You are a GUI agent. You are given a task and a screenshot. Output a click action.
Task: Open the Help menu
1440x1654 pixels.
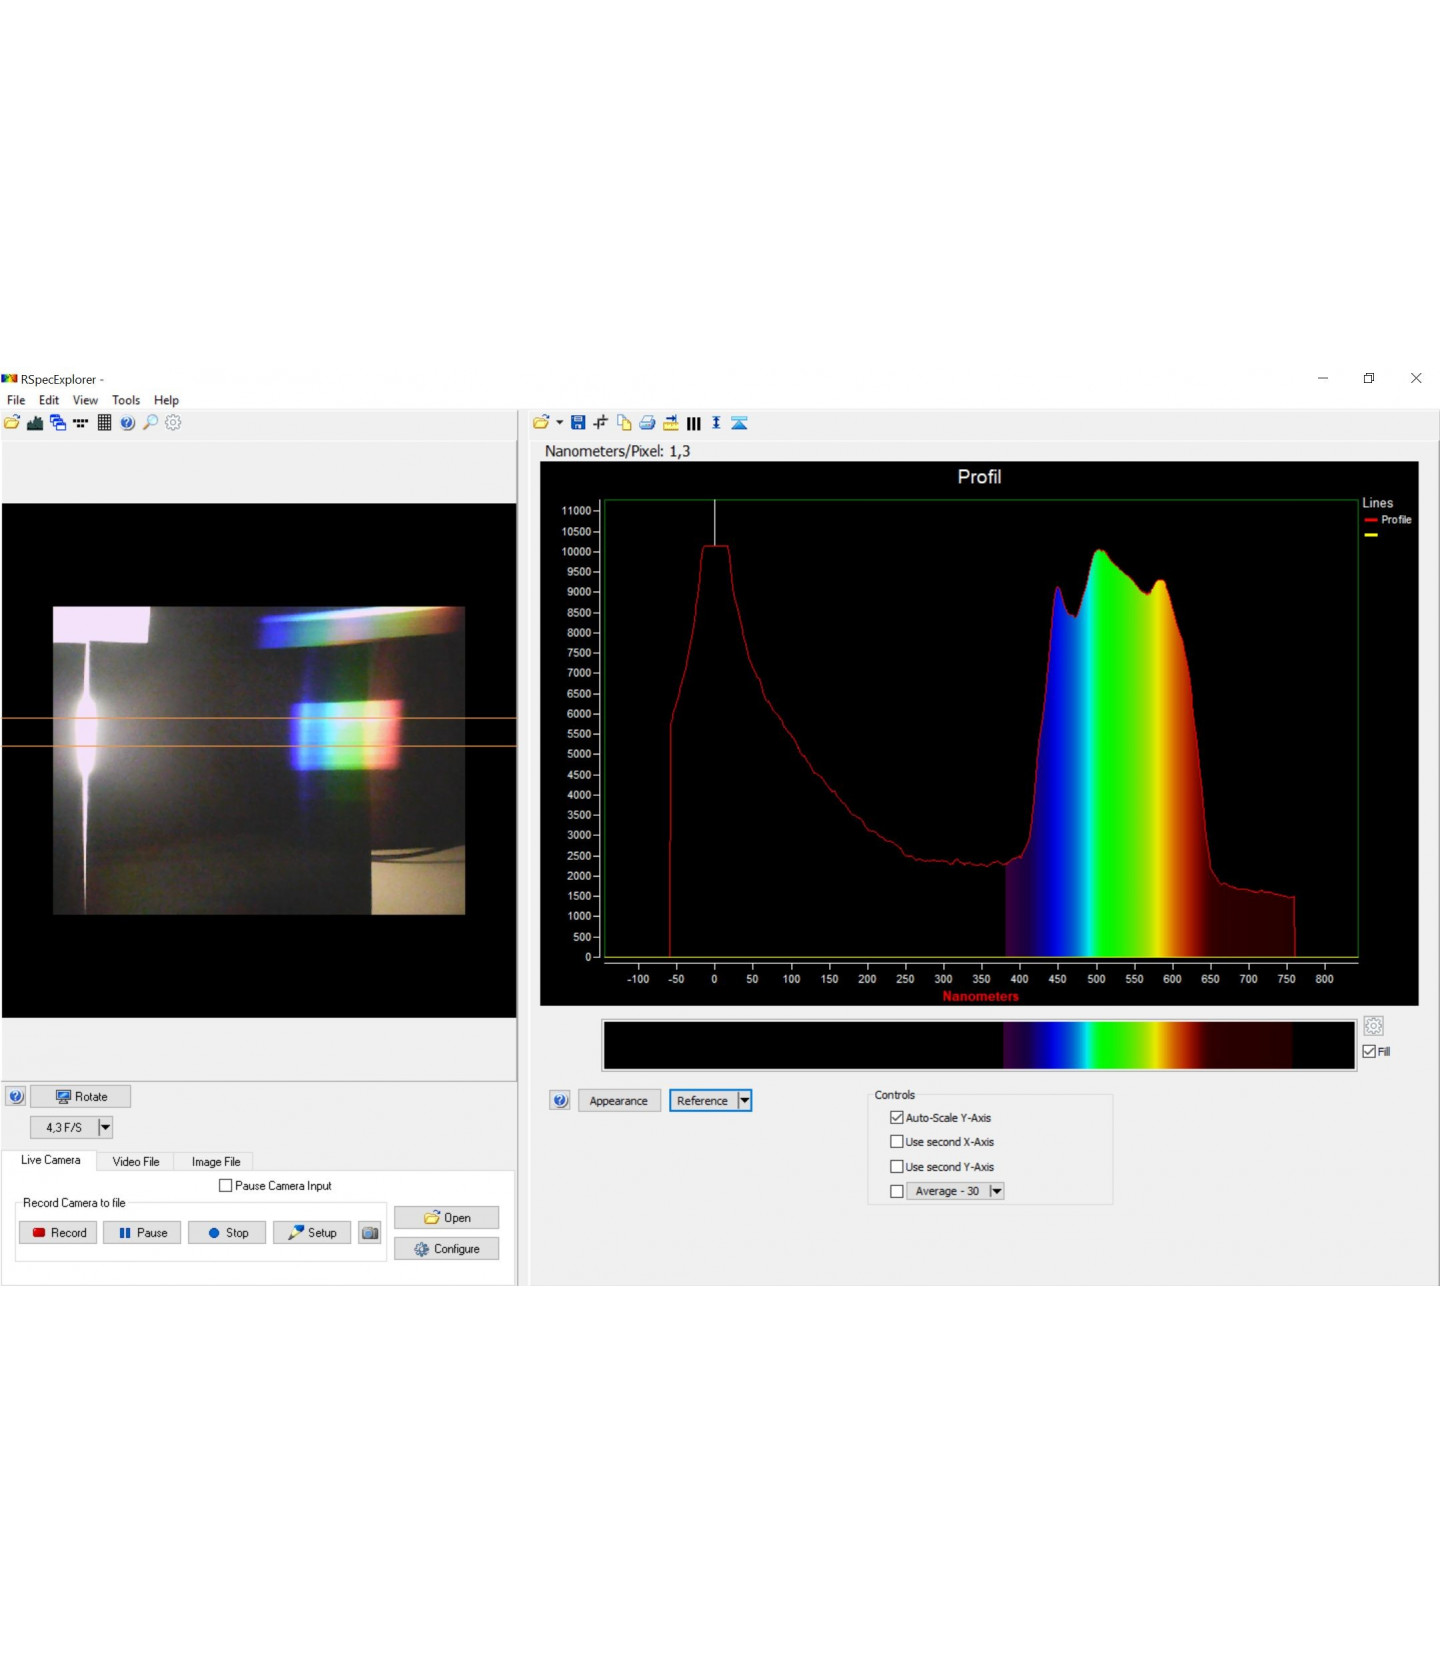(x=166, y=400)
